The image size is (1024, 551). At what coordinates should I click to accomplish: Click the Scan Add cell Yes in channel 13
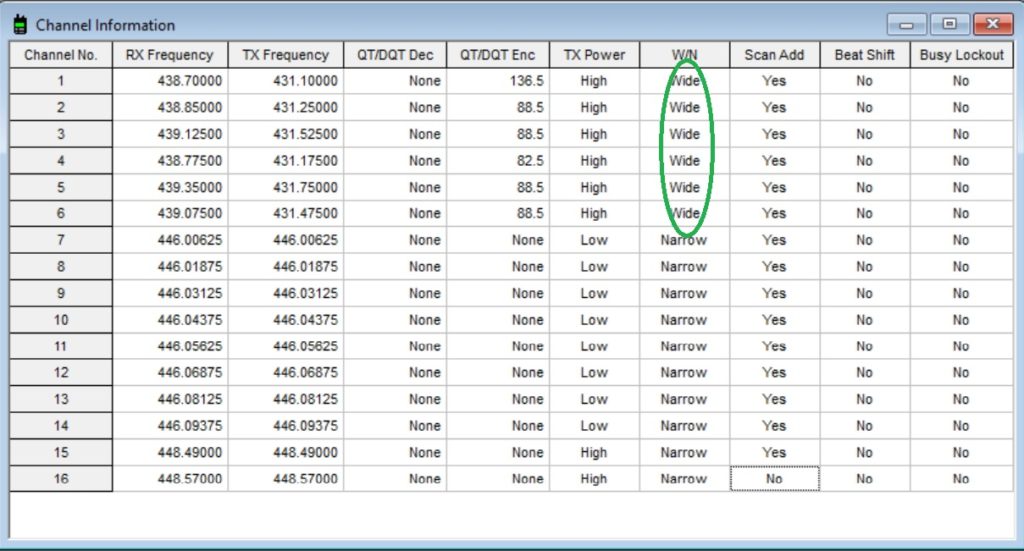[775, 399]
